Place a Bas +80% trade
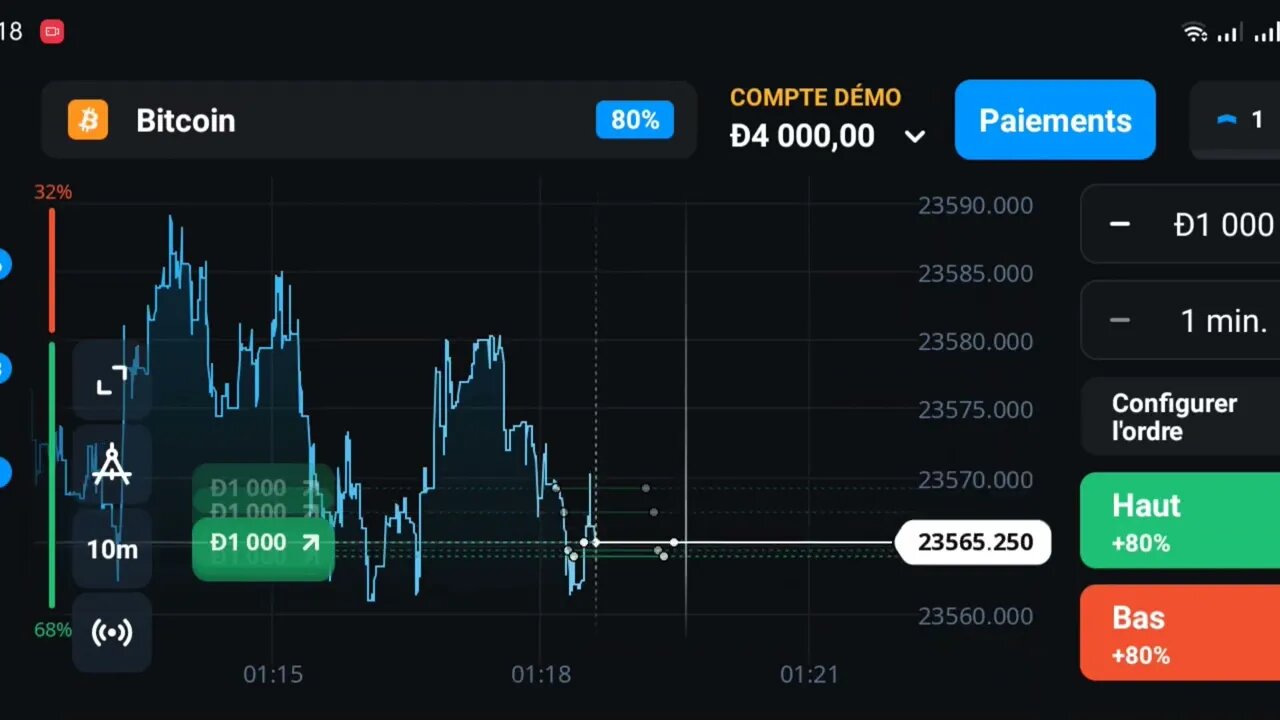Viewport: 1280px width, 720px height. 1180,633
